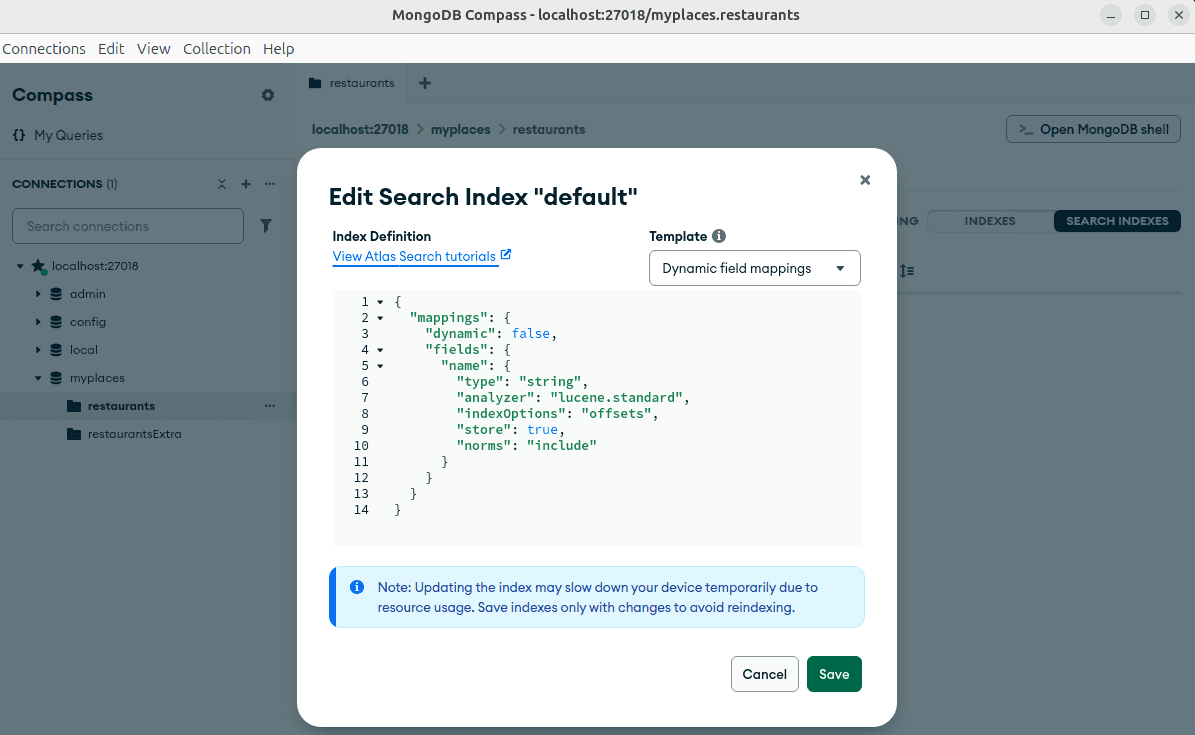Click the Search connections input field
This screenshot has width=1195, height=735.
[x=127, y=226]
